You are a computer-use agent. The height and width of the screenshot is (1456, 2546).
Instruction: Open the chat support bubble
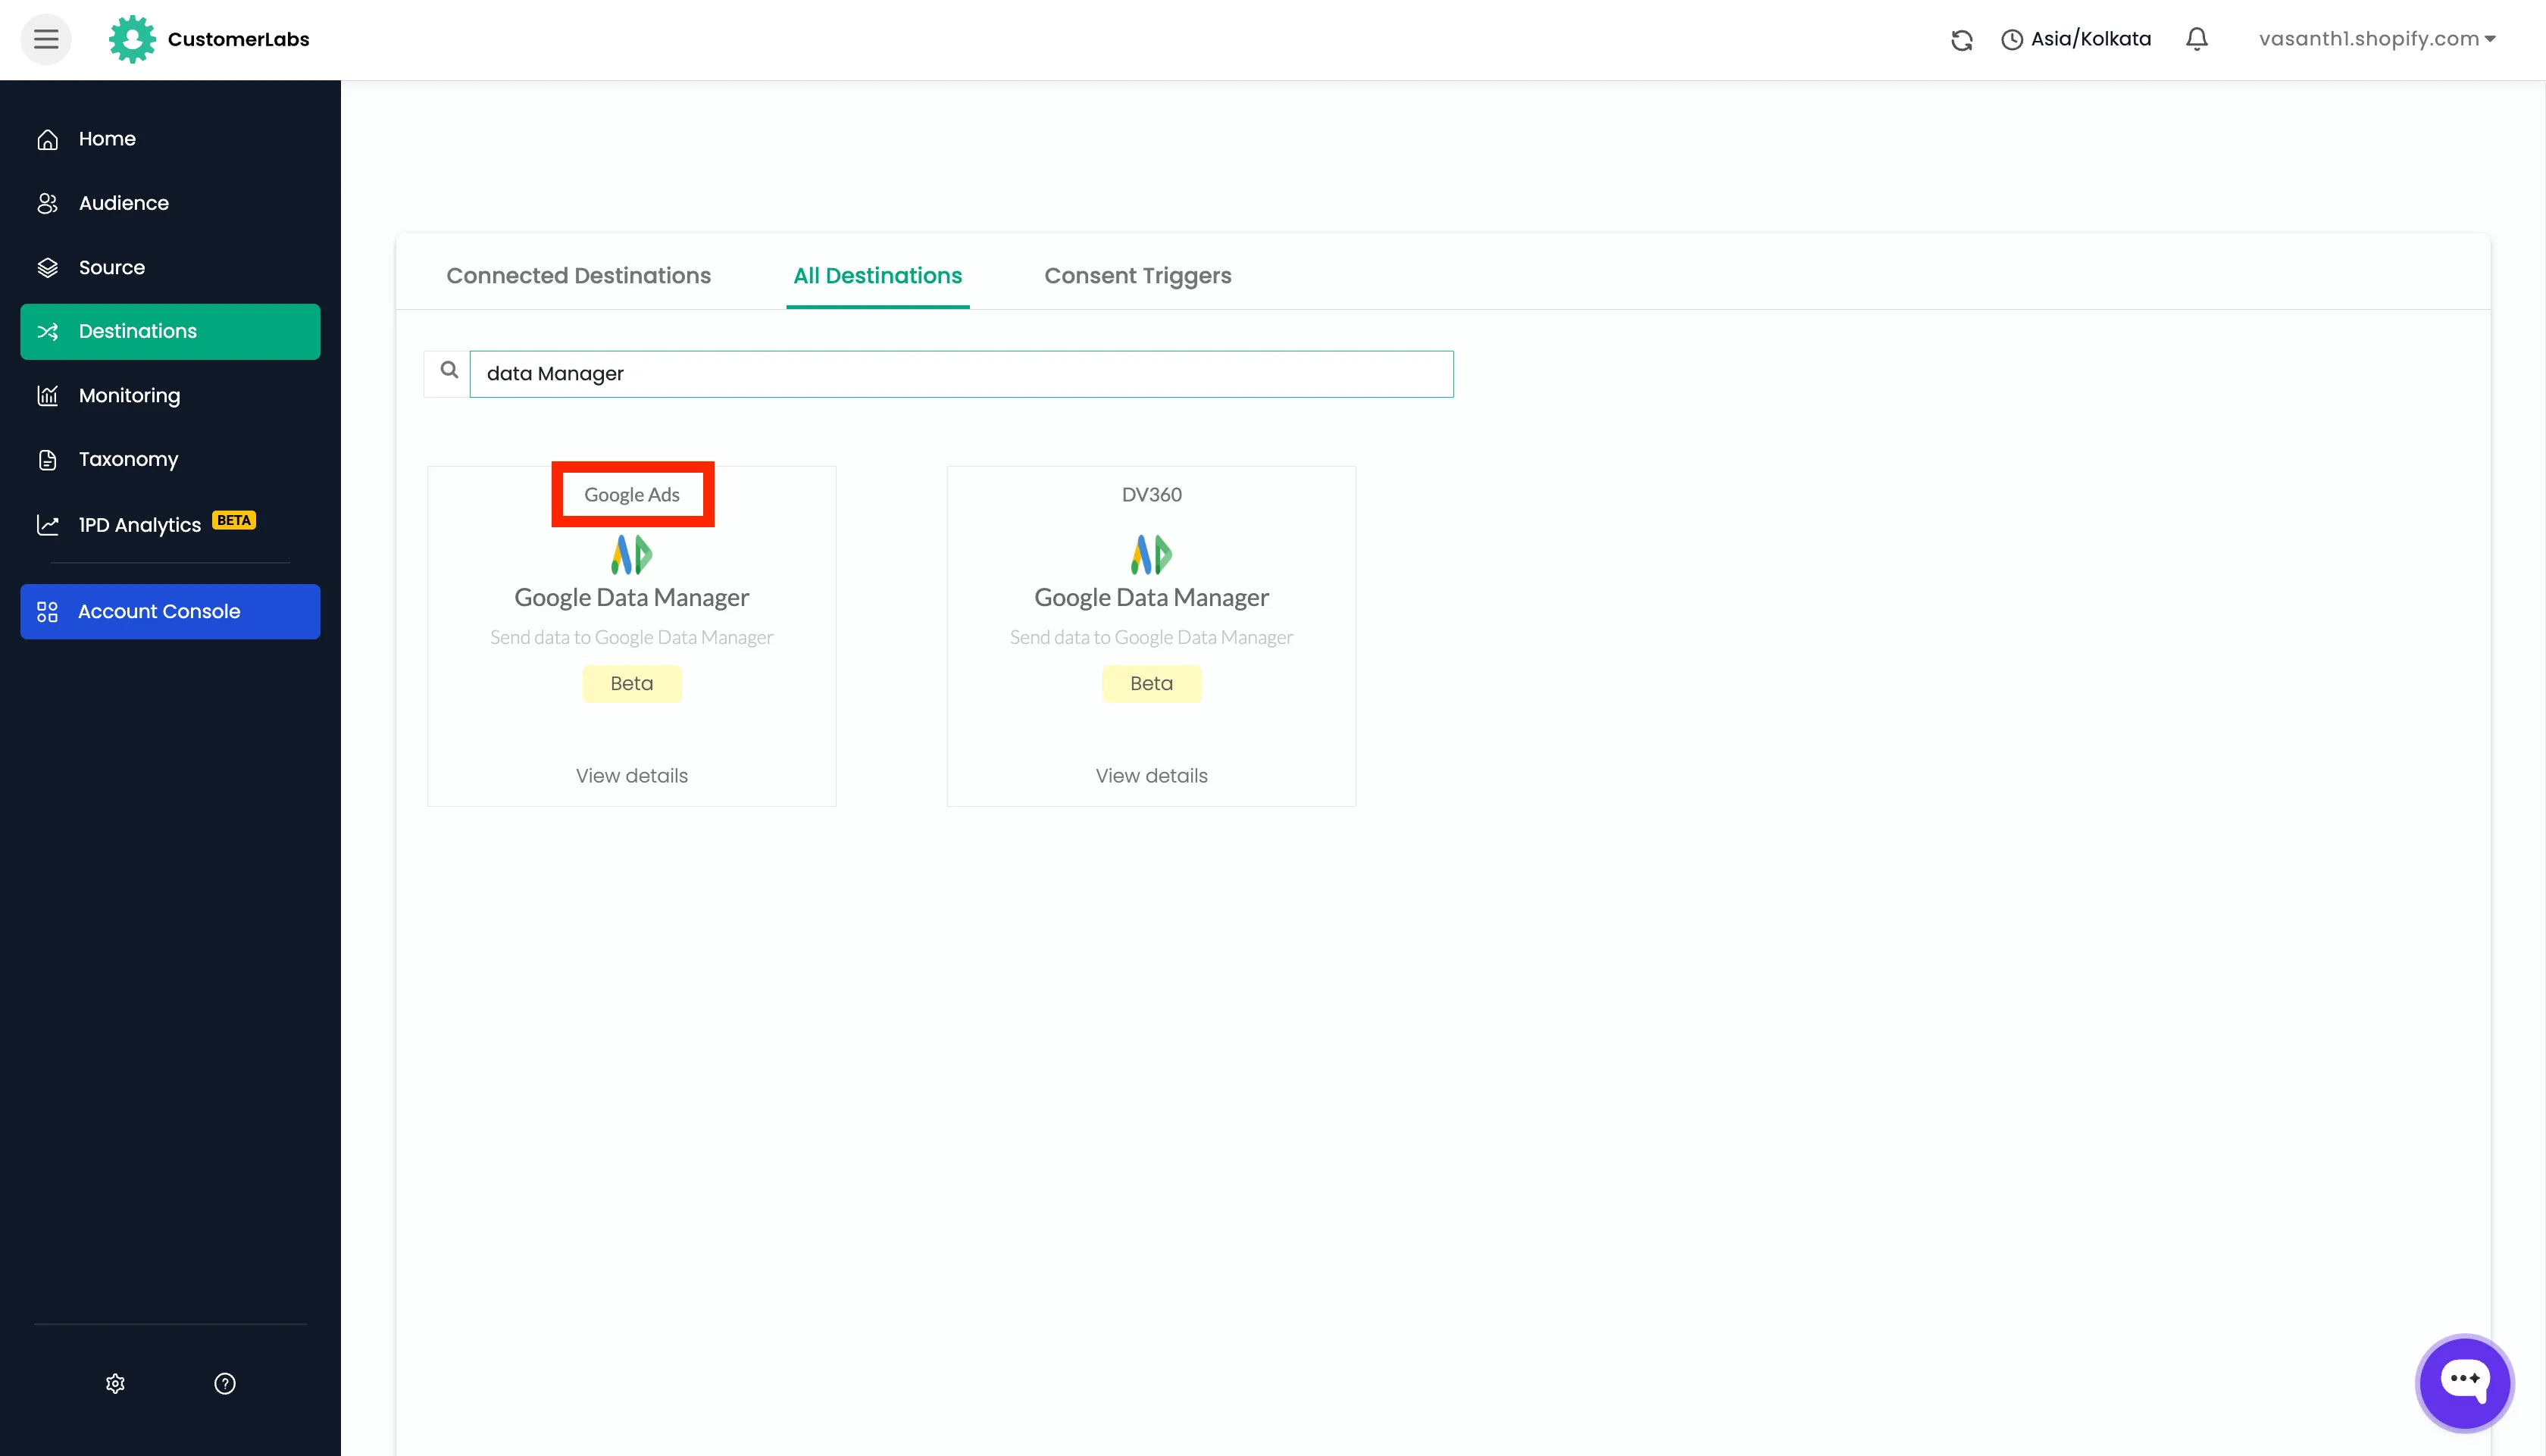(2464, 1383)
